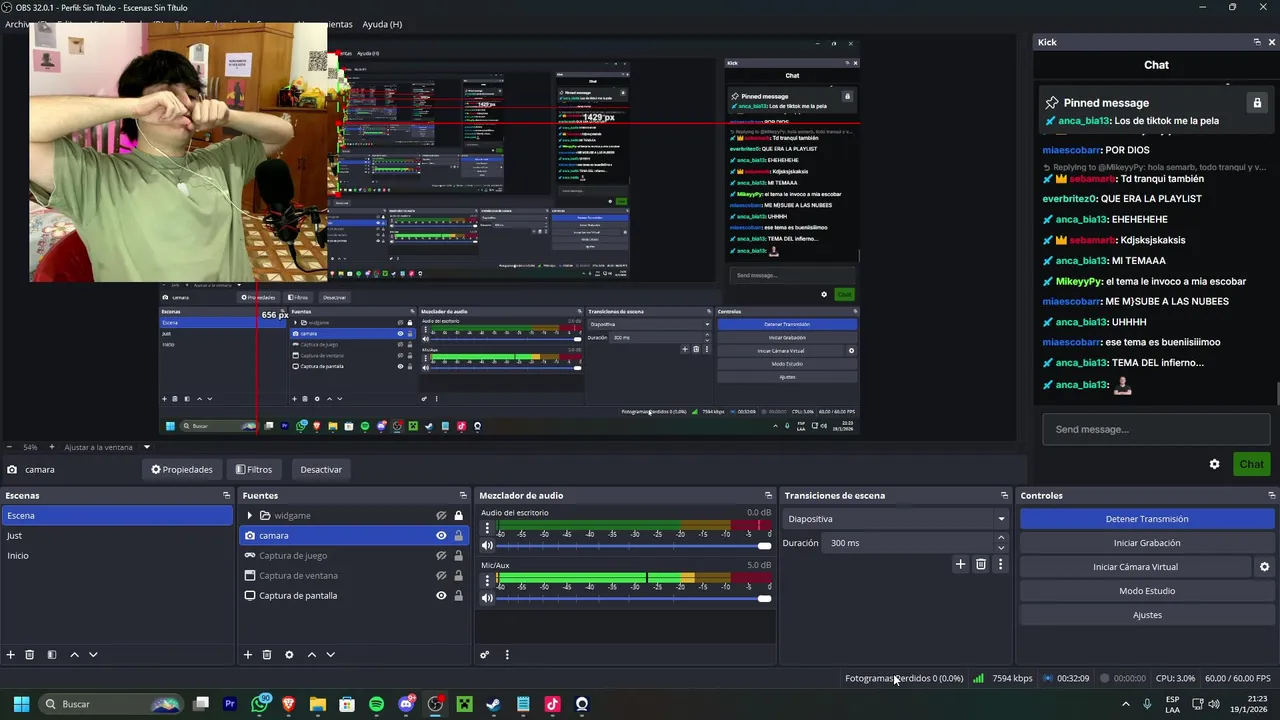Open scene filters icon in Escenas toolbar

click(52, 655)
